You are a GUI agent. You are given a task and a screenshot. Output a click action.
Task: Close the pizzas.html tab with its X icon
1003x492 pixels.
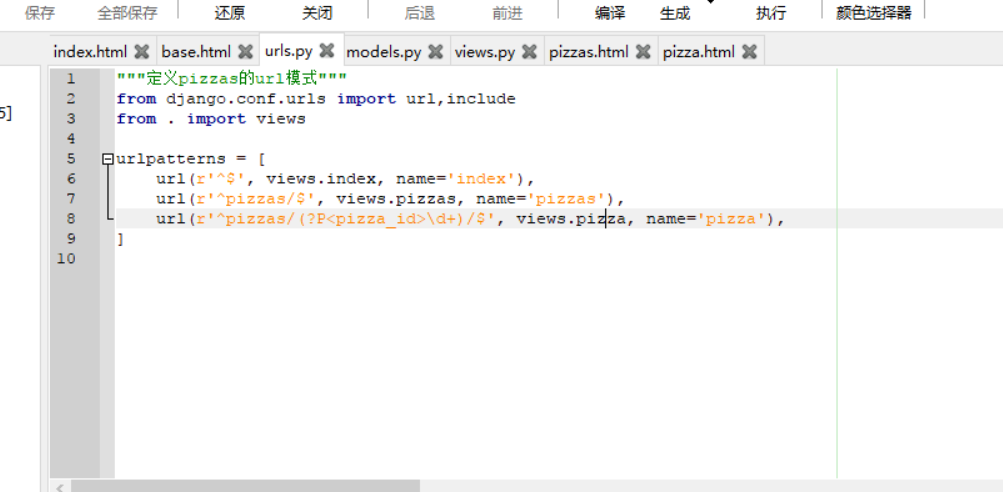pyautogui.click(x=643, y=52)
